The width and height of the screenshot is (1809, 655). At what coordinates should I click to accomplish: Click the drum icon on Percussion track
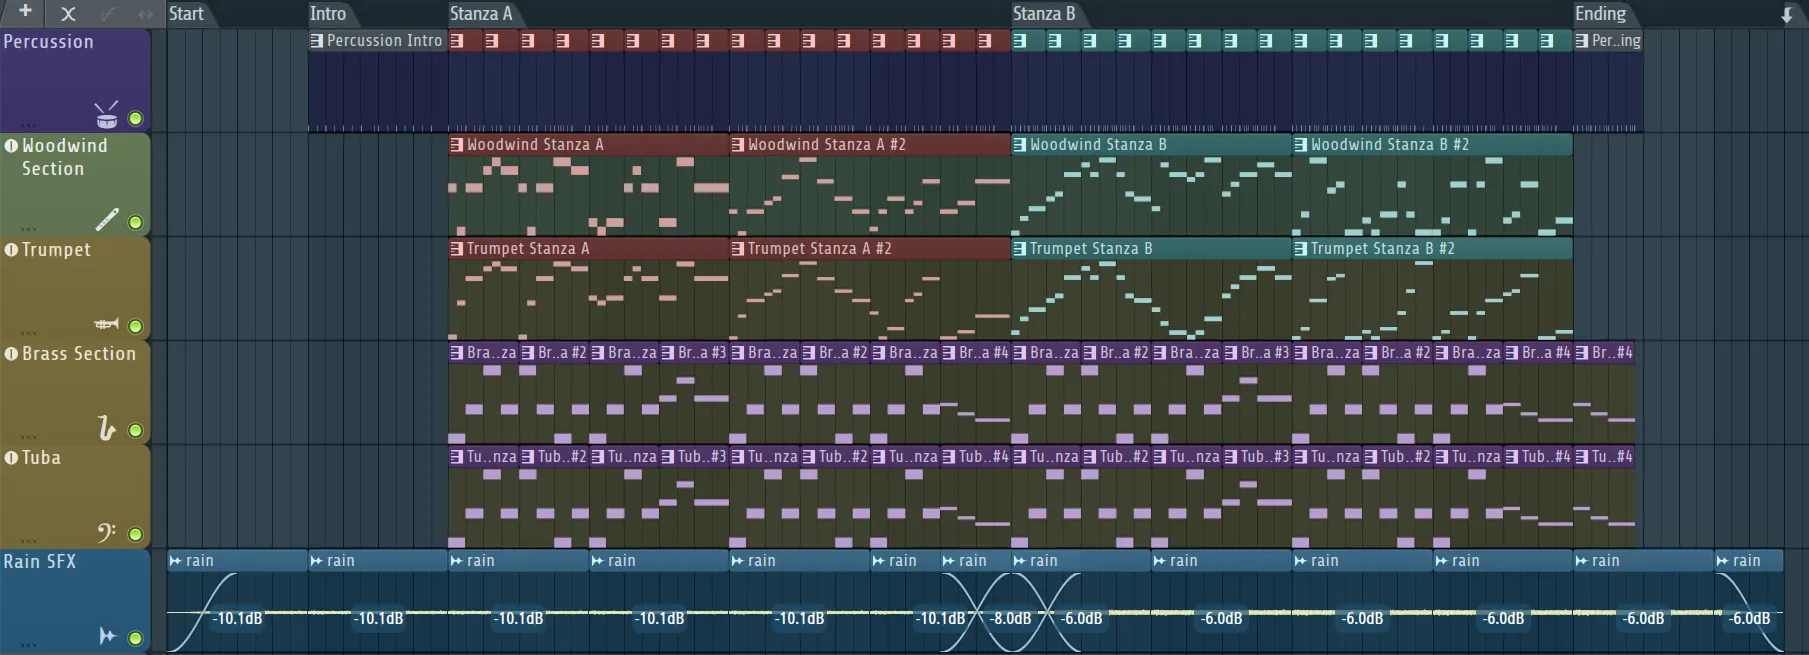tap(106, 116)
